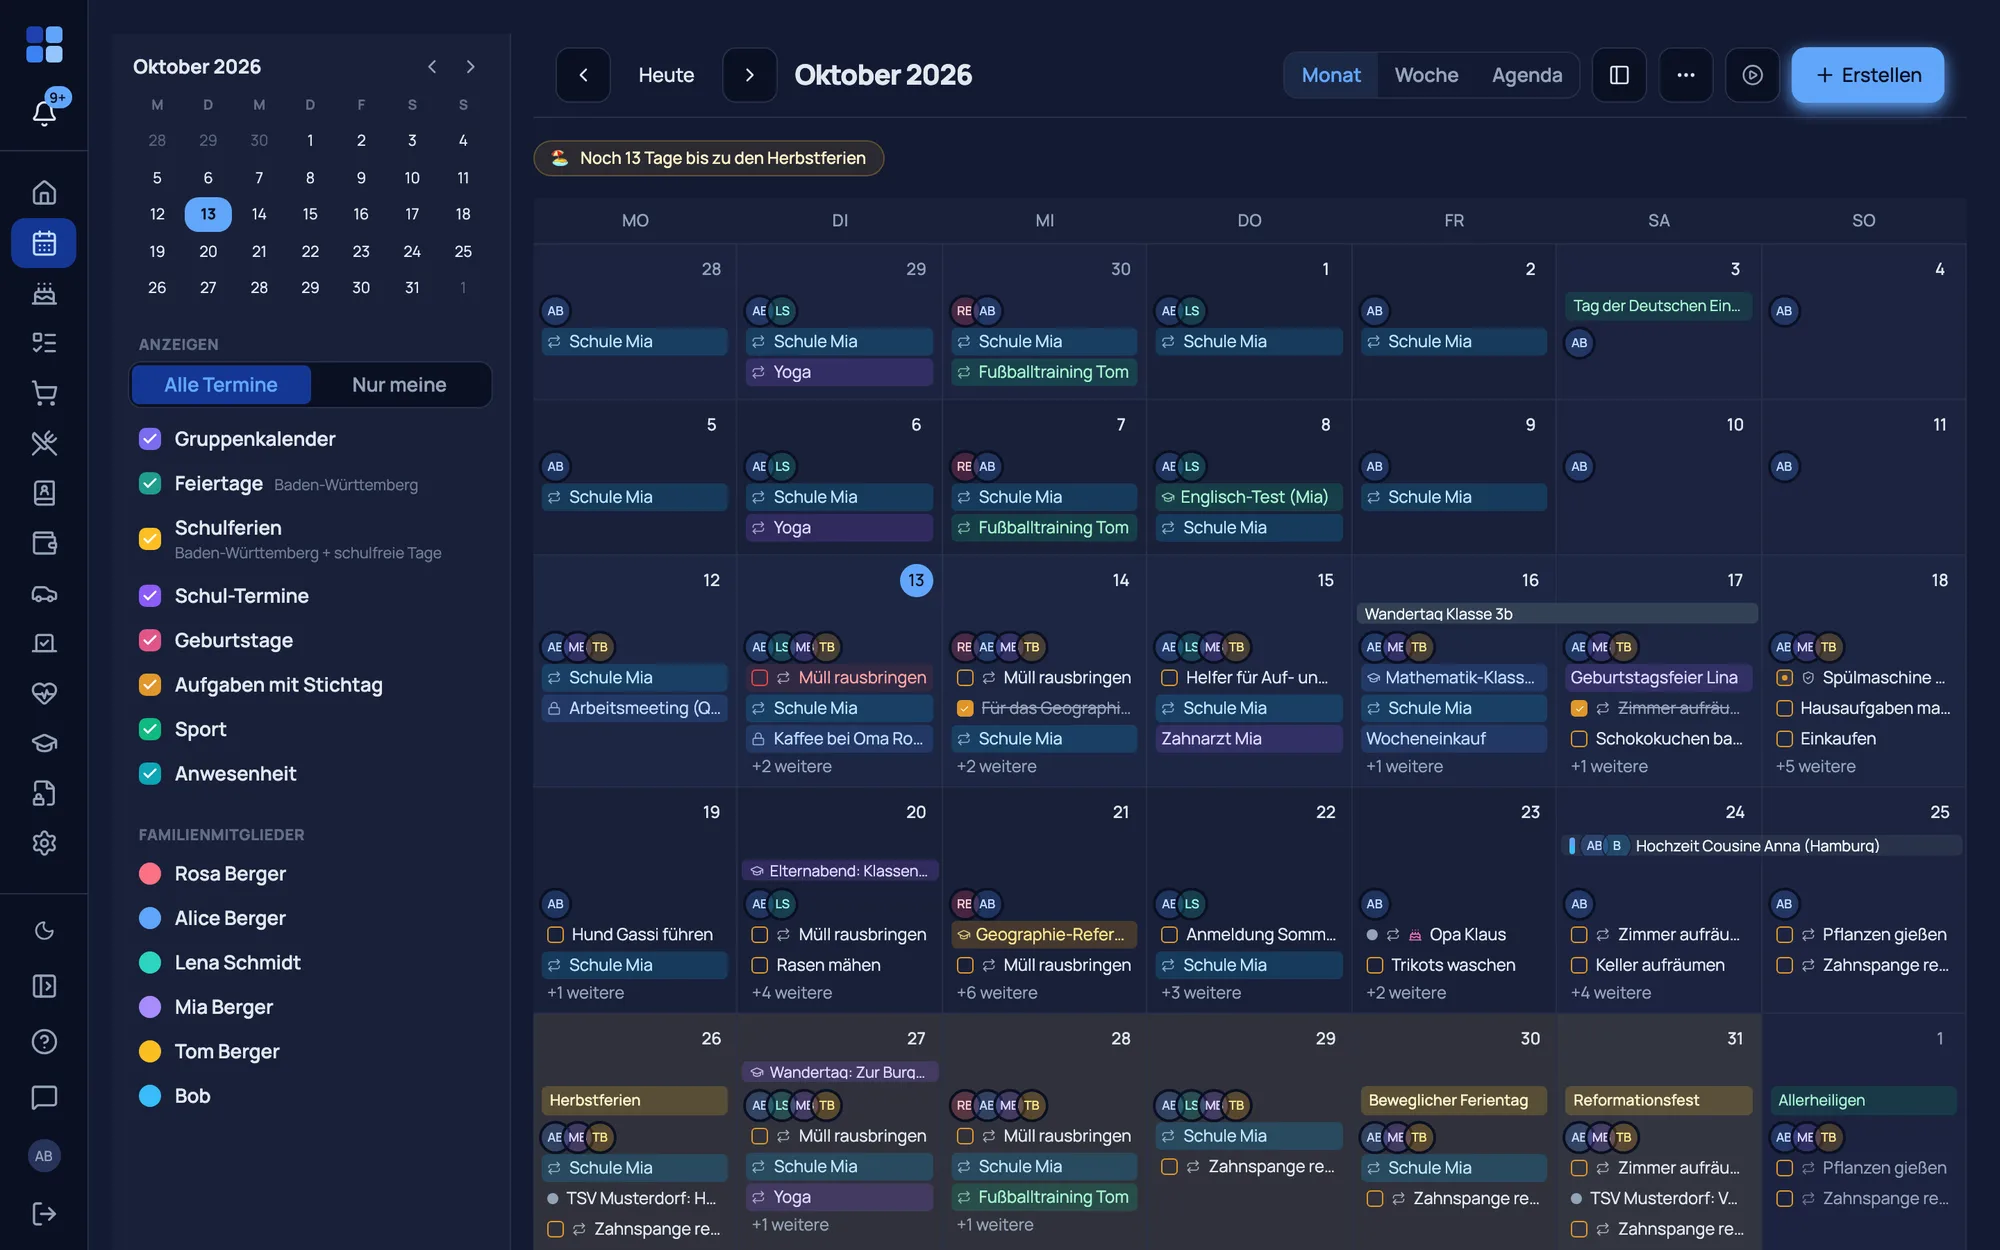This screenshot has height=1250, width=2000.
Task: Open the shopping cart sidebar icon
Action: coord(44,393)
